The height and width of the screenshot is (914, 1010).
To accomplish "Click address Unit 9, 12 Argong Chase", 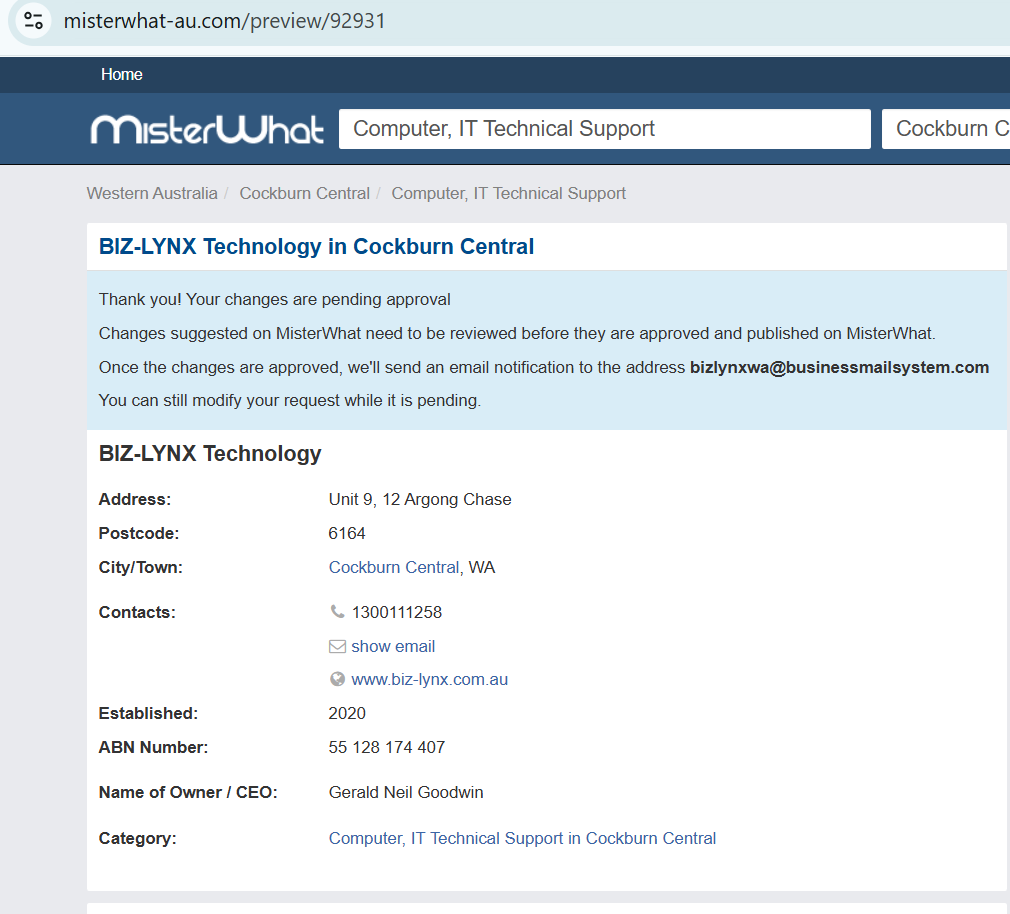I will (420, 499).
